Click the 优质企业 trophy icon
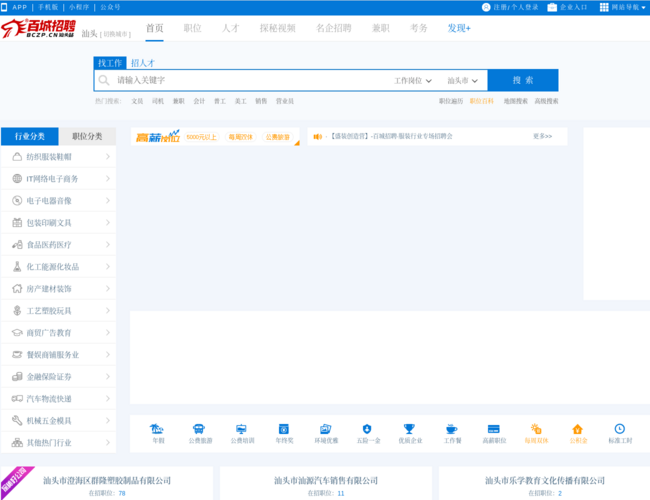650x500 pixels. 409,429
